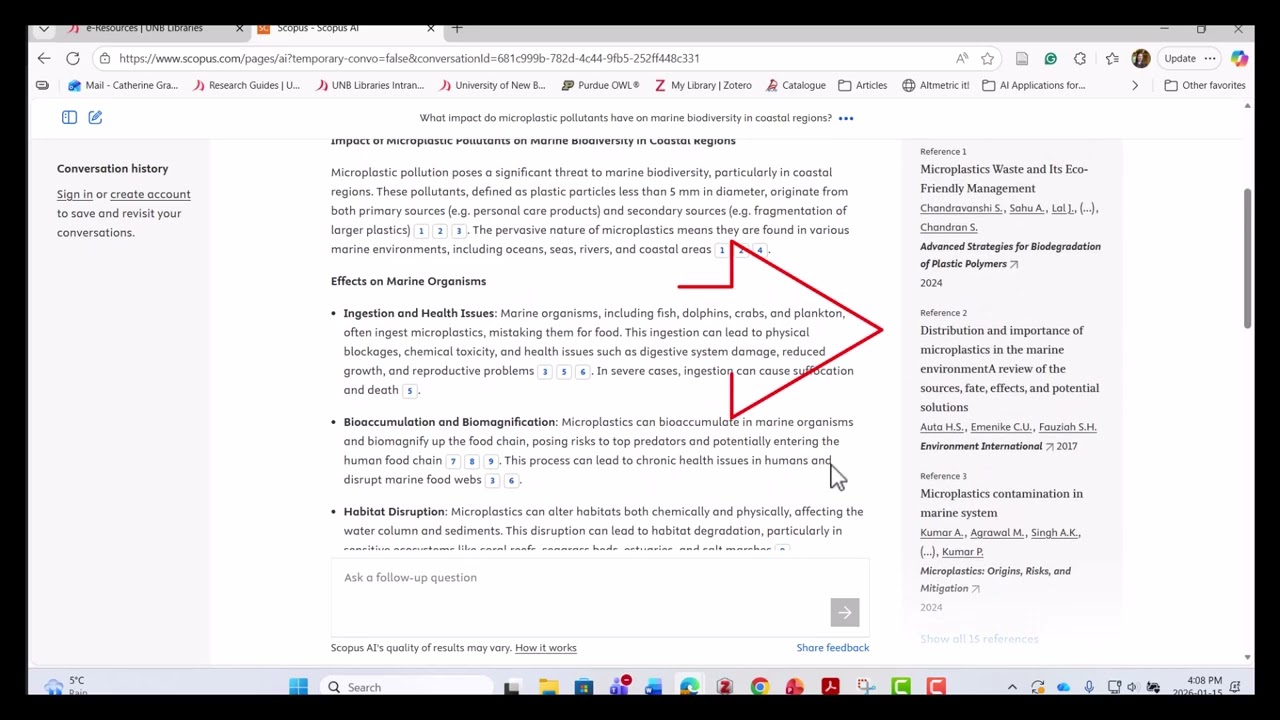Open Adobe Acrobat from taskbar

(x=830, y=687)
